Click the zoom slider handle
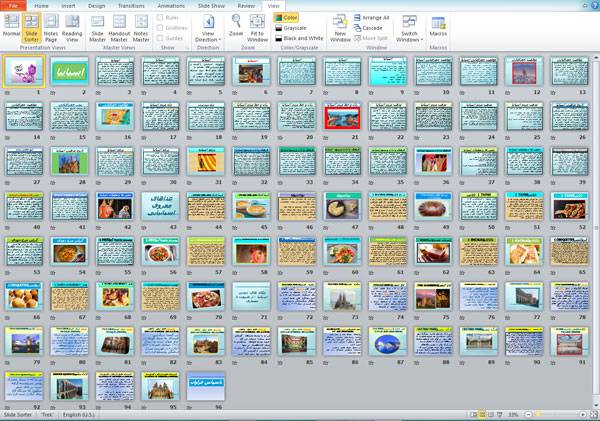Image resolution: width=600 pixels, height=421 pixels. (538, 414)
